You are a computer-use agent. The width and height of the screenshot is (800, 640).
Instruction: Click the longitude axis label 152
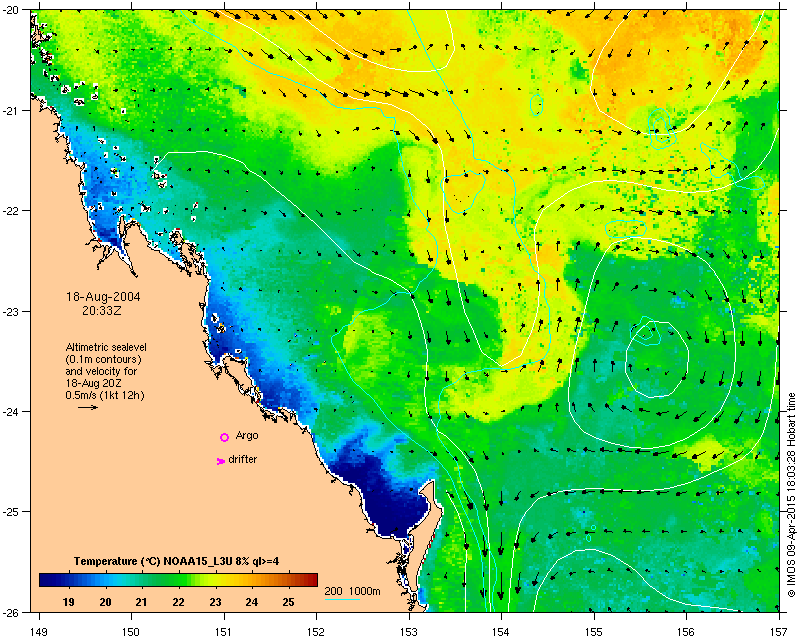316,632
